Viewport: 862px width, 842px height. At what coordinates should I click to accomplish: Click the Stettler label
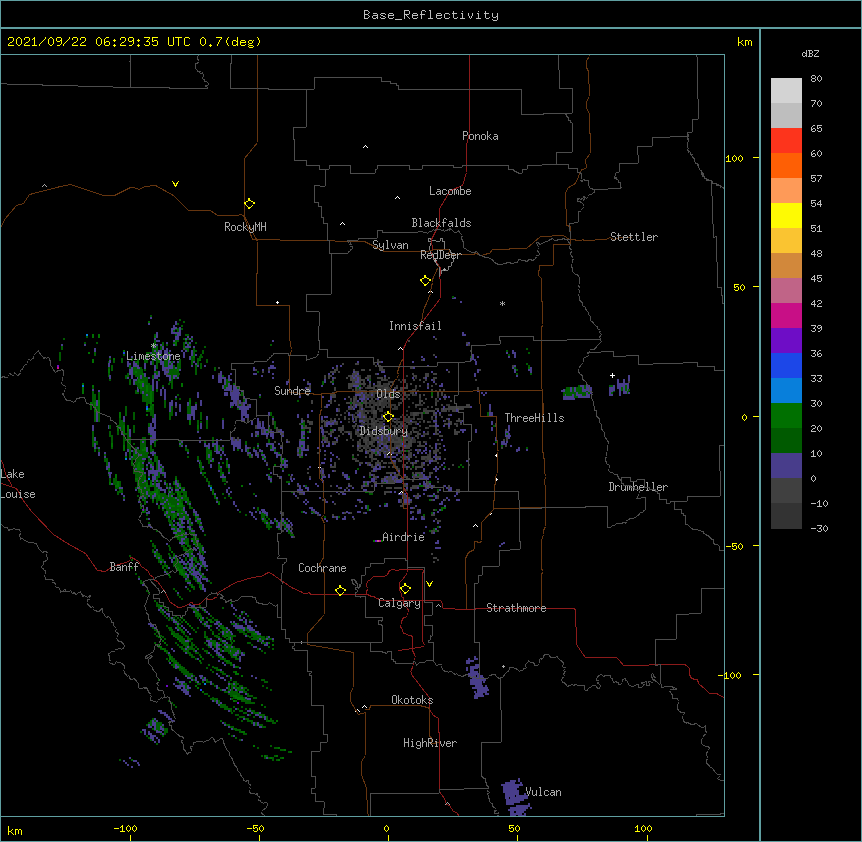tap(634, 237)
